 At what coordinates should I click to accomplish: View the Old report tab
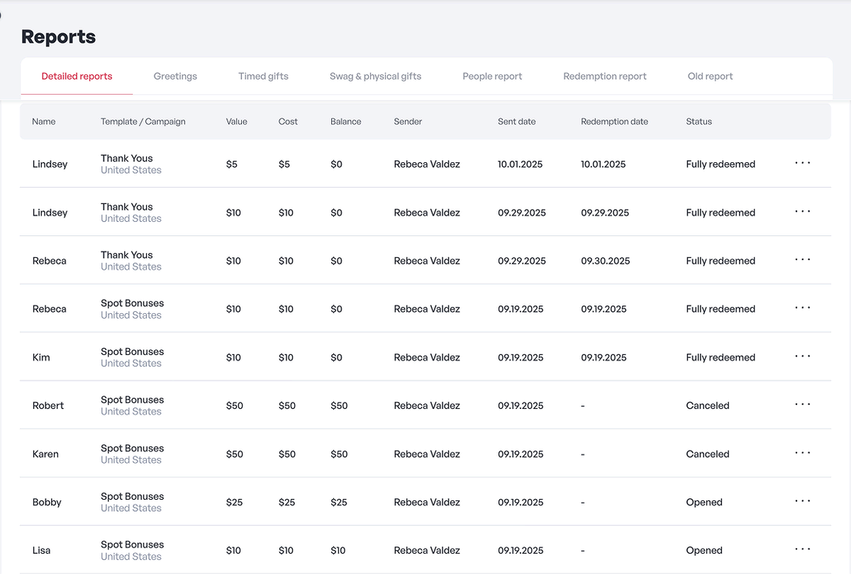[710, 76]
